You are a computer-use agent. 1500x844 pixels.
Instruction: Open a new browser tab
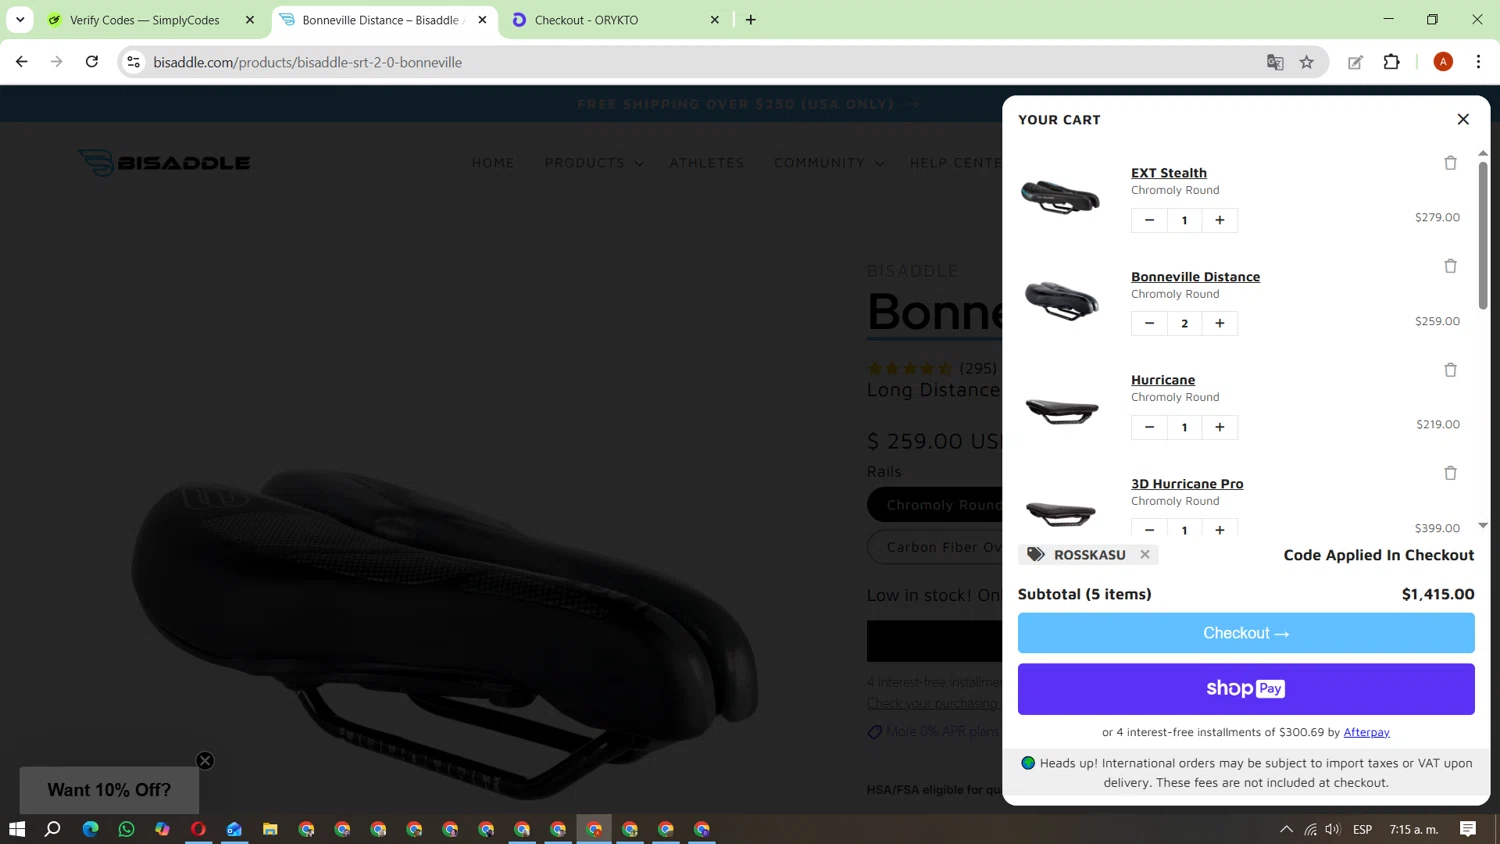tap(751, 20)
